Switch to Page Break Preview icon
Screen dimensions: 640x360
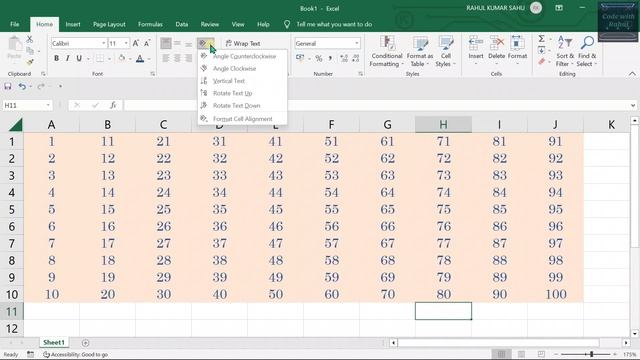(x=541, y=354)
